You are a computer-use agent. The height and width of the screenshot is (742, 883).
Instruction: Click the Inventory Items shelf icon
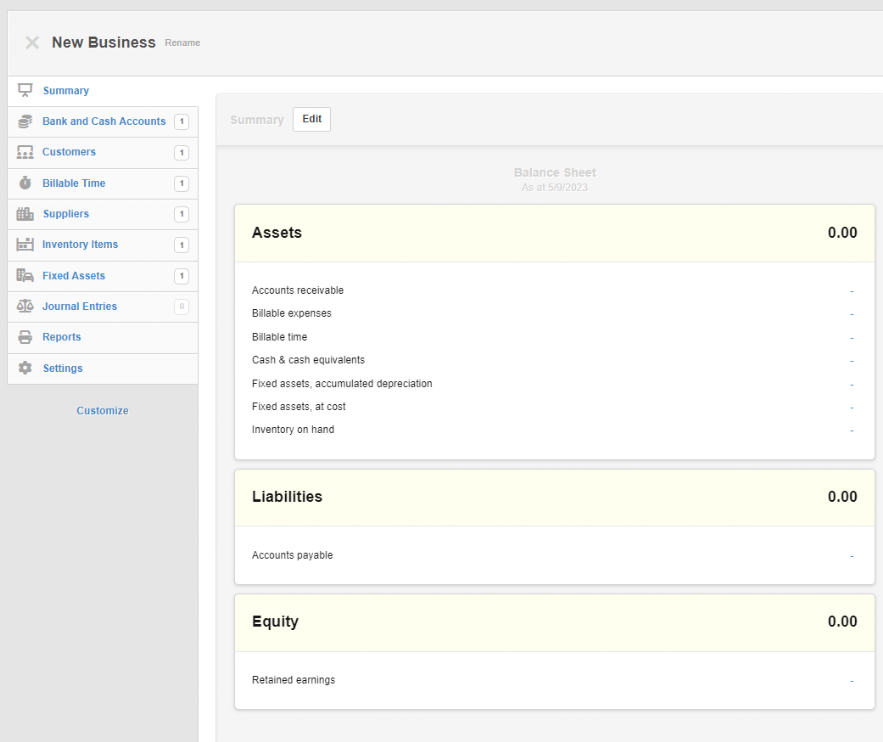(x=25, y=244)
